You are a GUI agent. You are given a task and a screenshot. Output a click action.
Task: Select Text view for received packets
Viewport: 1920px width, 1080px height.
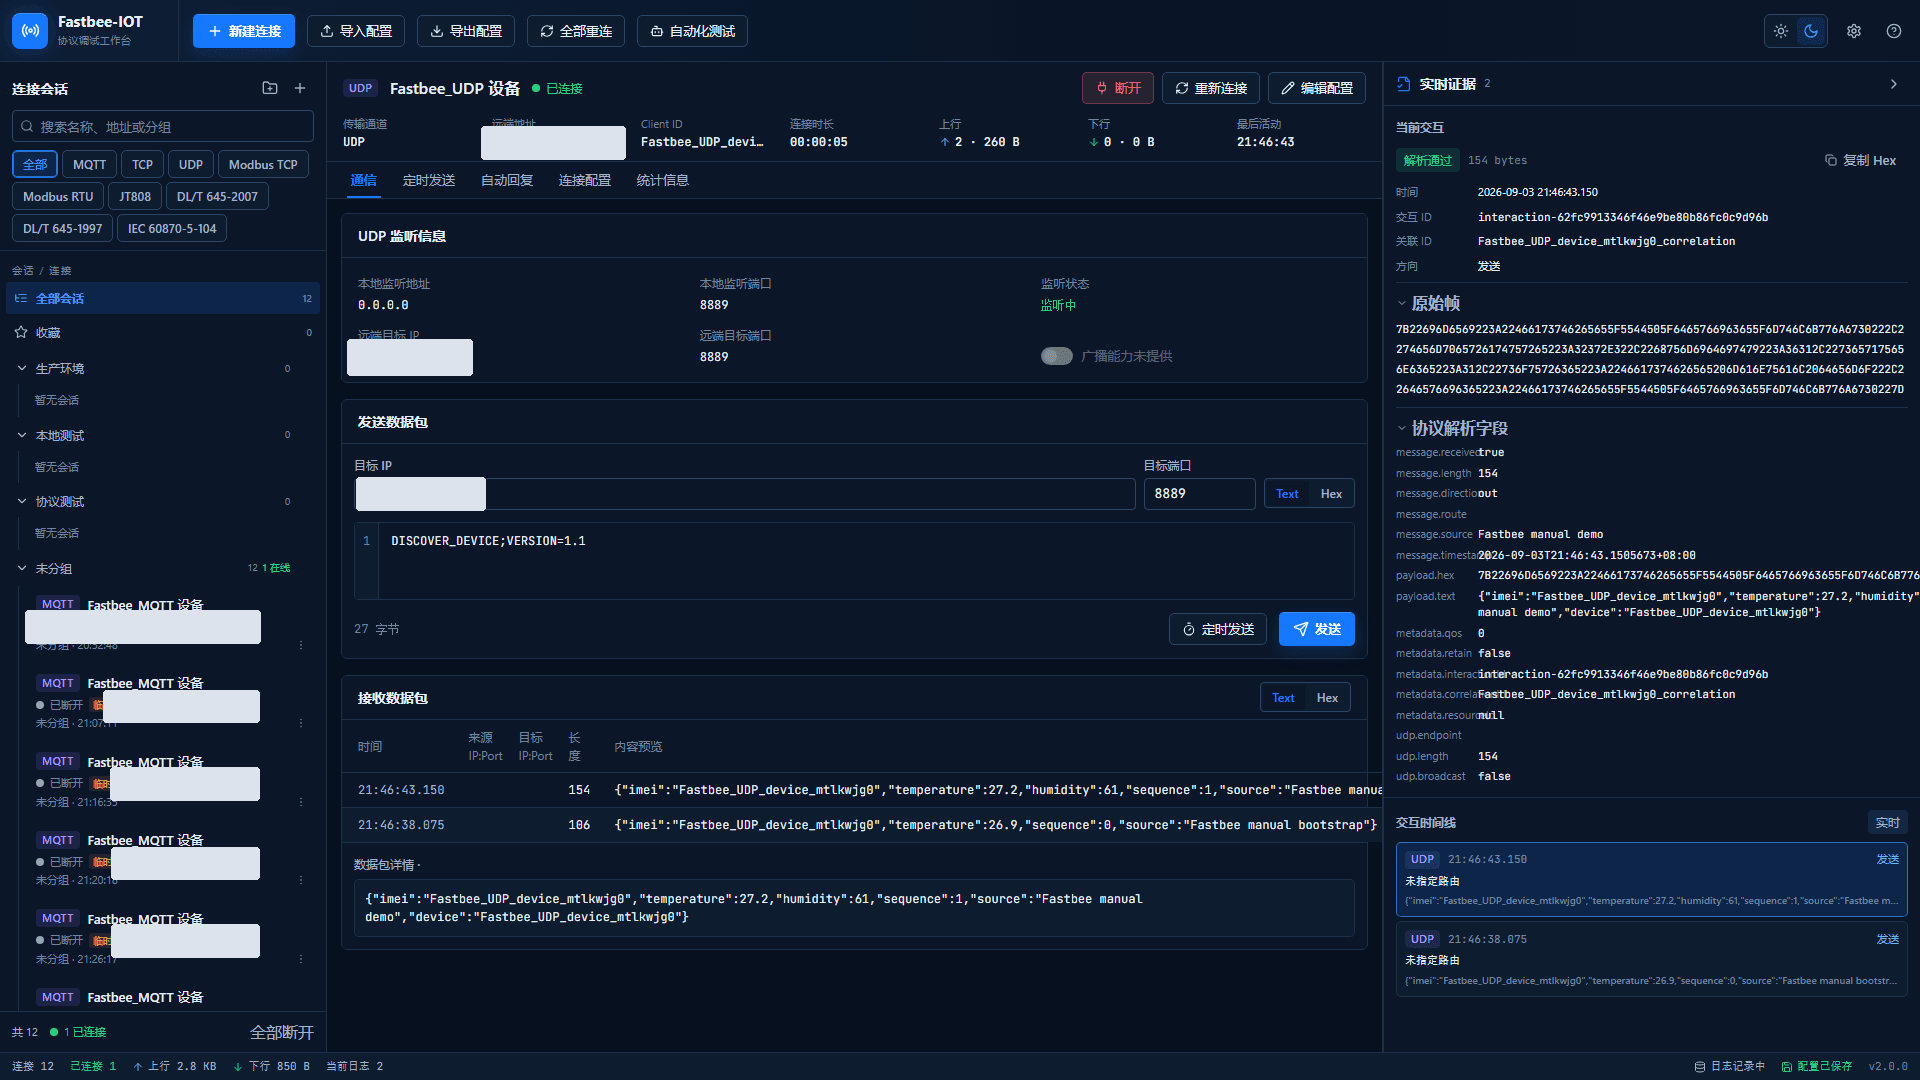coord(1283,698)
